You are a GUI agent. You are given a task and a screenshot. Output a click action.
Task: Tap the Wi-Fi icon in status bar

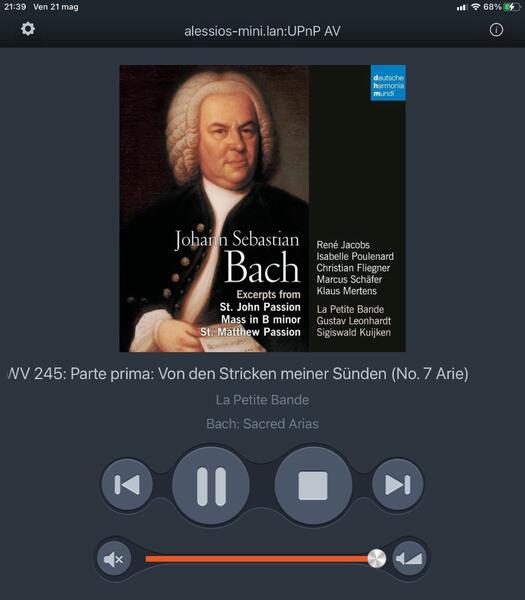[x=476, y=7]
